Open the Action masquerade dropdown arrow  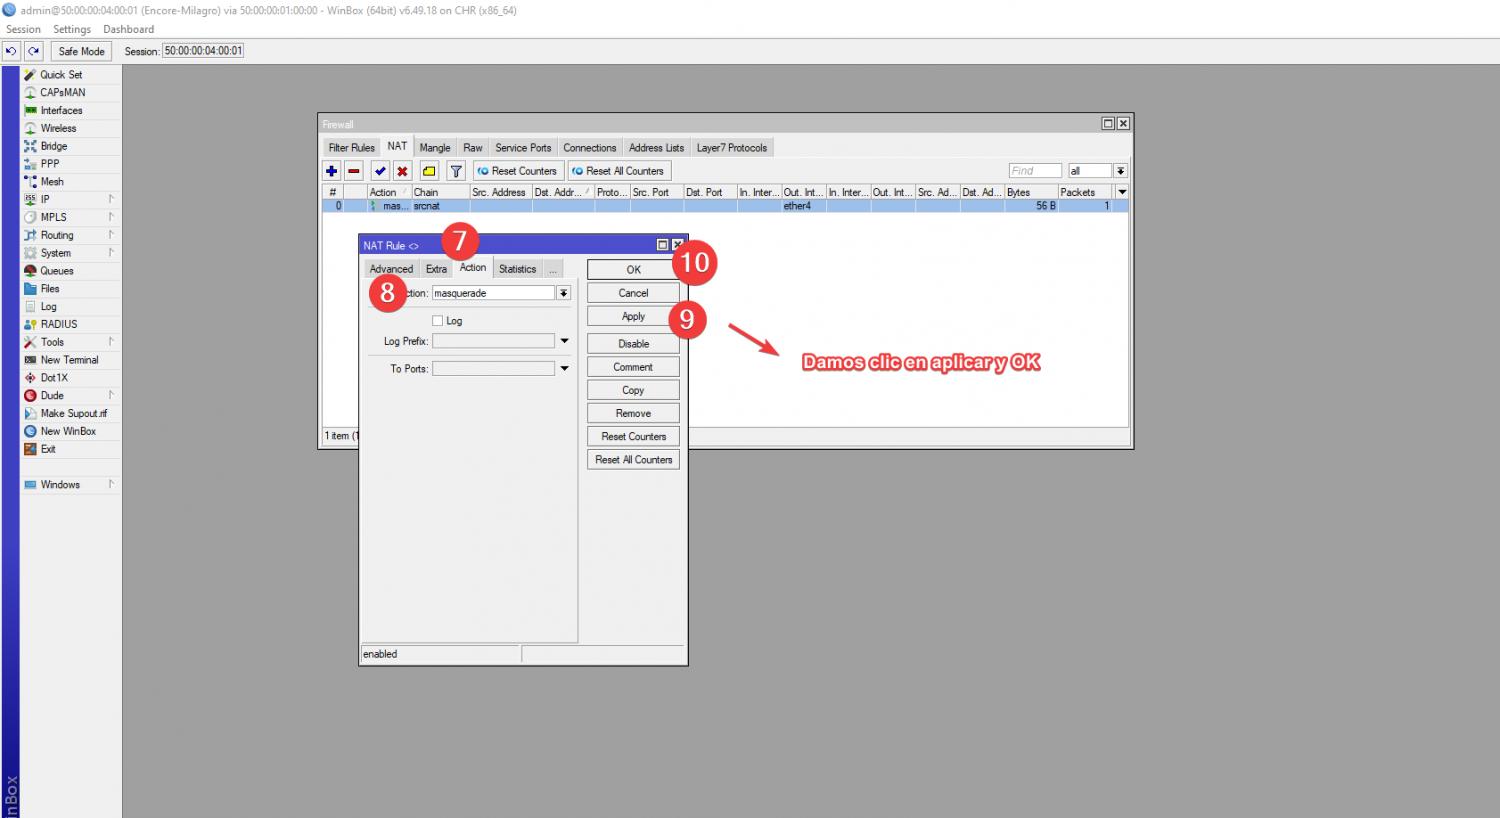tap(564, 293)
